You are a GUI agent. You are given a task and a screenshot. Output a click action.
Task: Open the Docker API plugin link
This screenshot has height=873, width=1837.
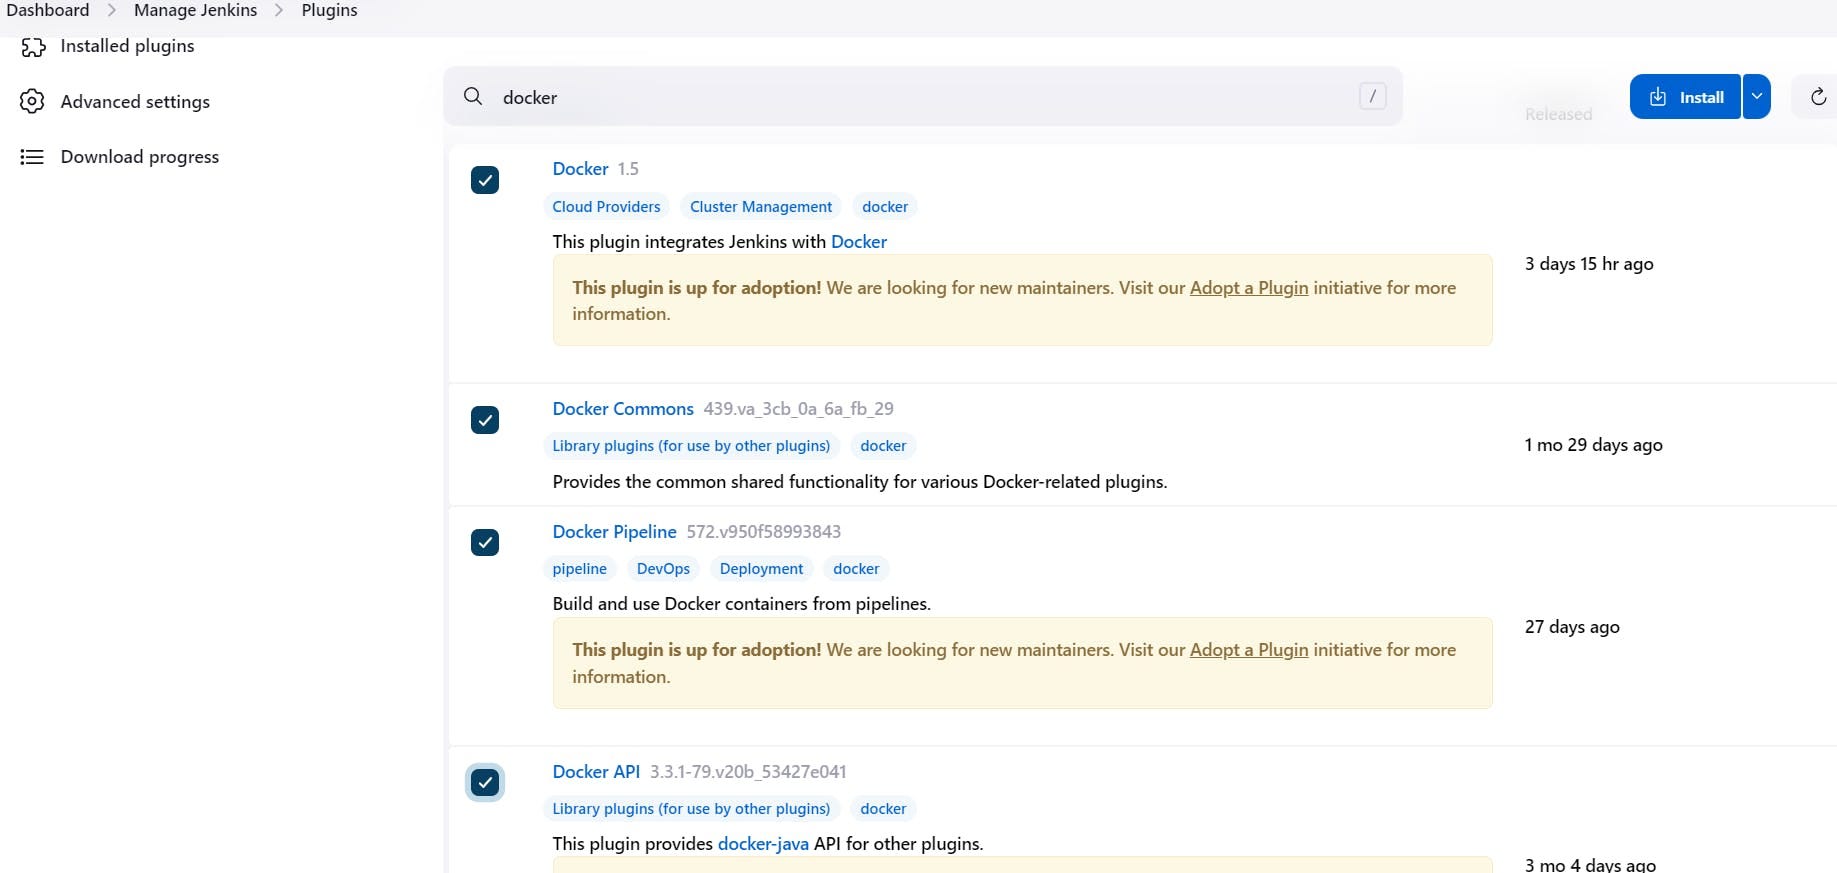[x=596, y=772]
